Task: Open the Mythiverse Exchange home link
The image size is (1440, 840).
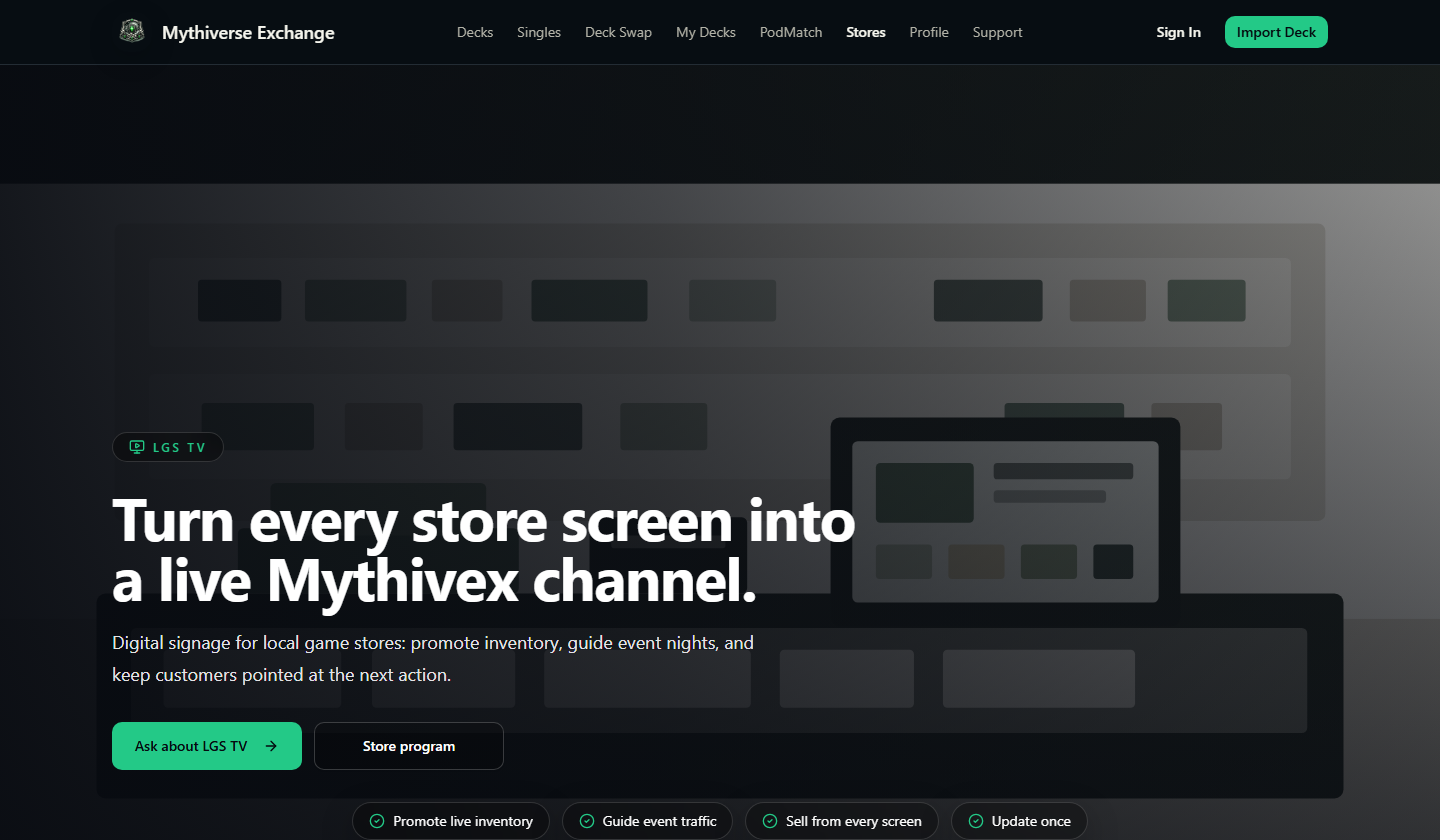Action: tap(226, 32)
